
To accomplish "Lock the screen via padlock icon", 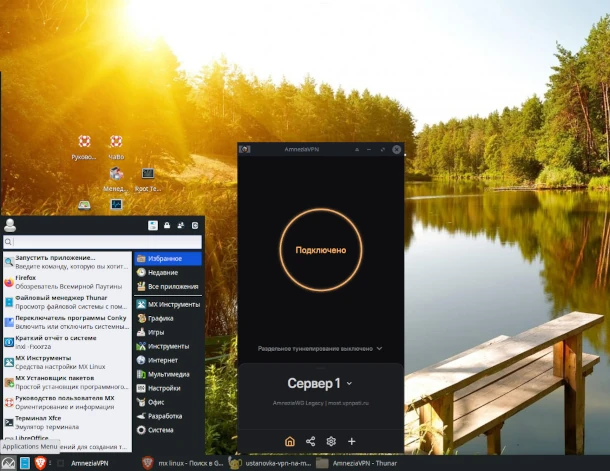I will point(167,225).
